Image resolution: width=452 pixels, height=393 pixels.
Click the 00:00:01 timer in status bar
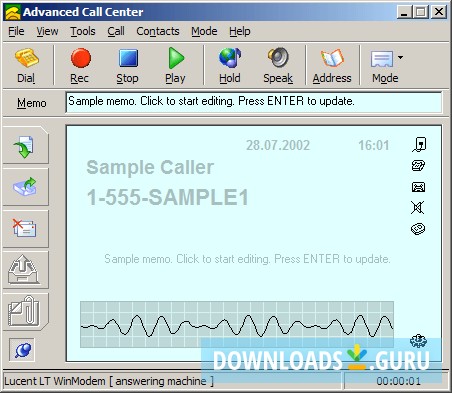pos(399,381)
